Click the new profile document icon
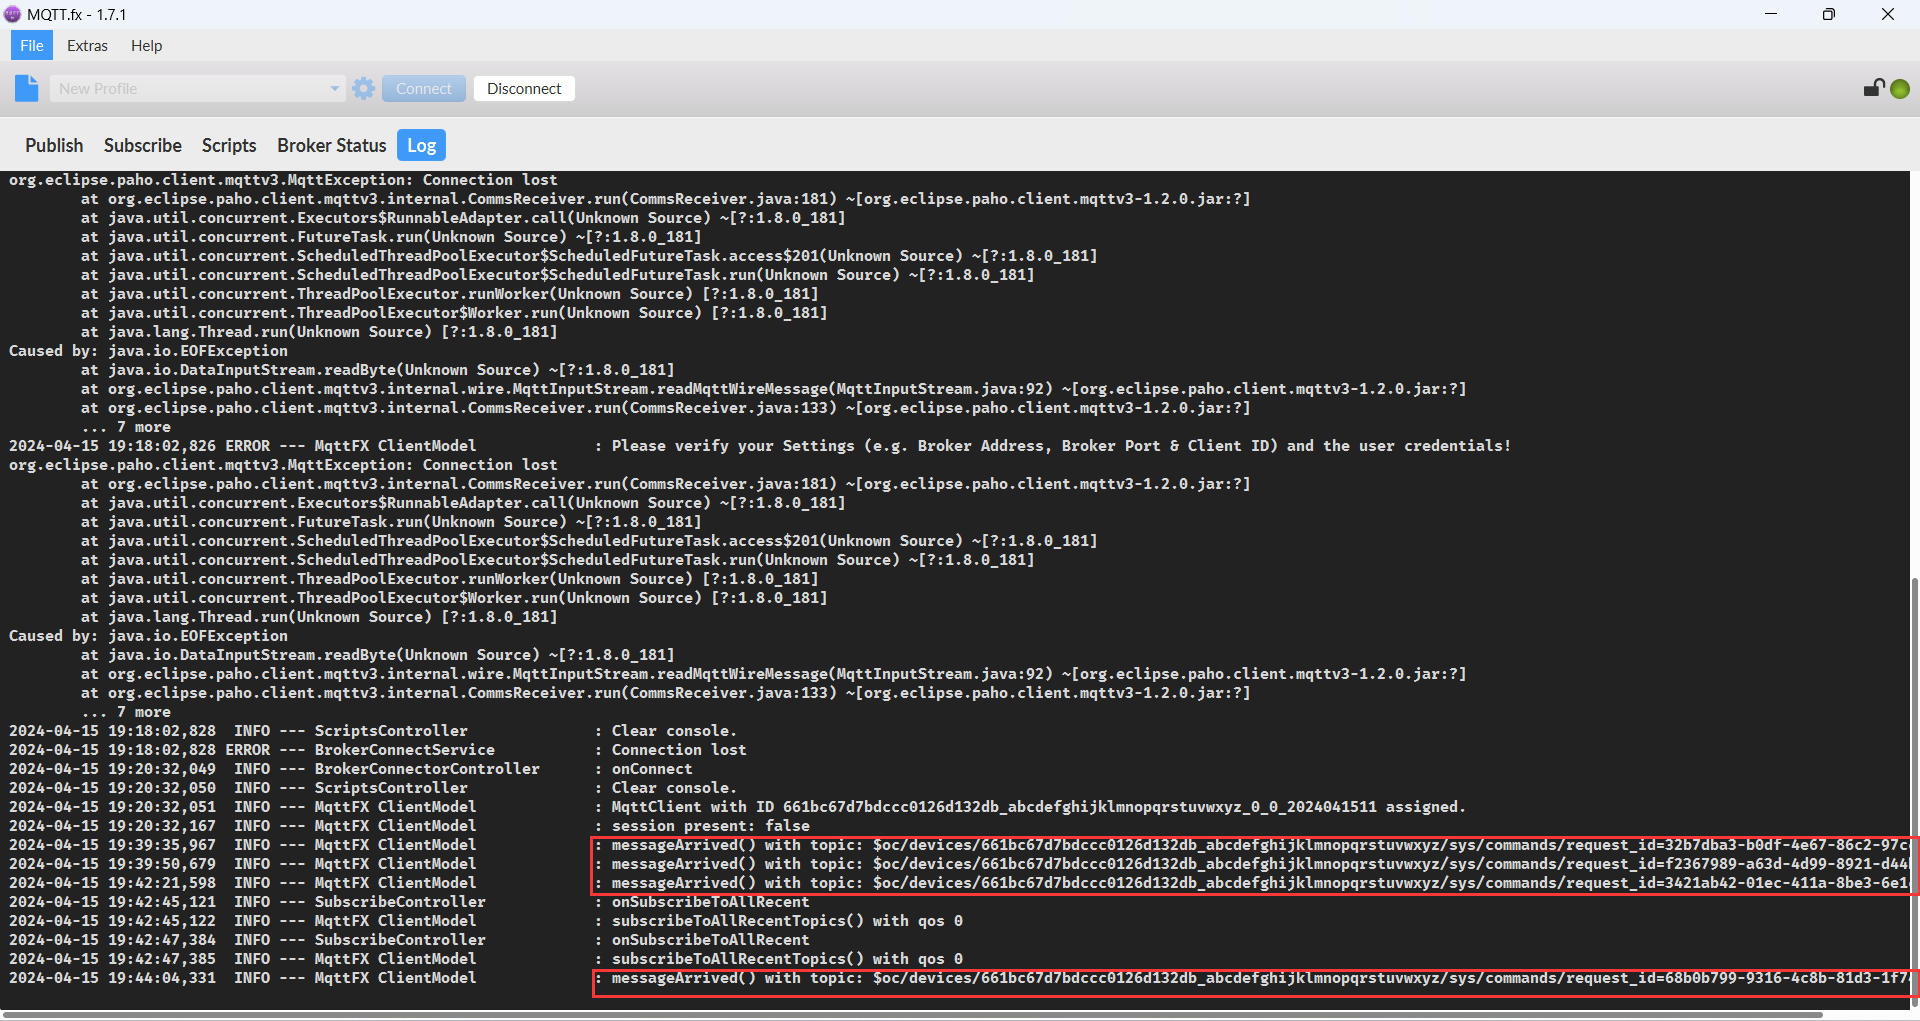The width and height of the screenshot is (1920, 1021). (27, 88)
